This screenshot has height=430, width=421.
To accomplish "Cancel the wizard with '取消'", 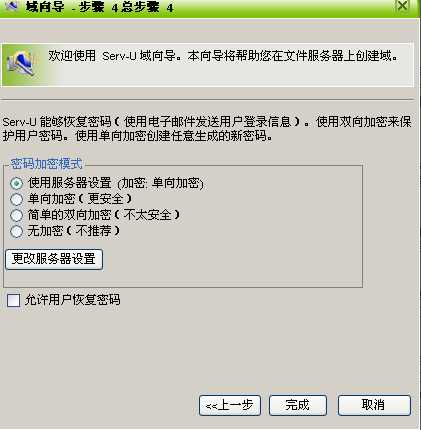I will pos(374,405).
